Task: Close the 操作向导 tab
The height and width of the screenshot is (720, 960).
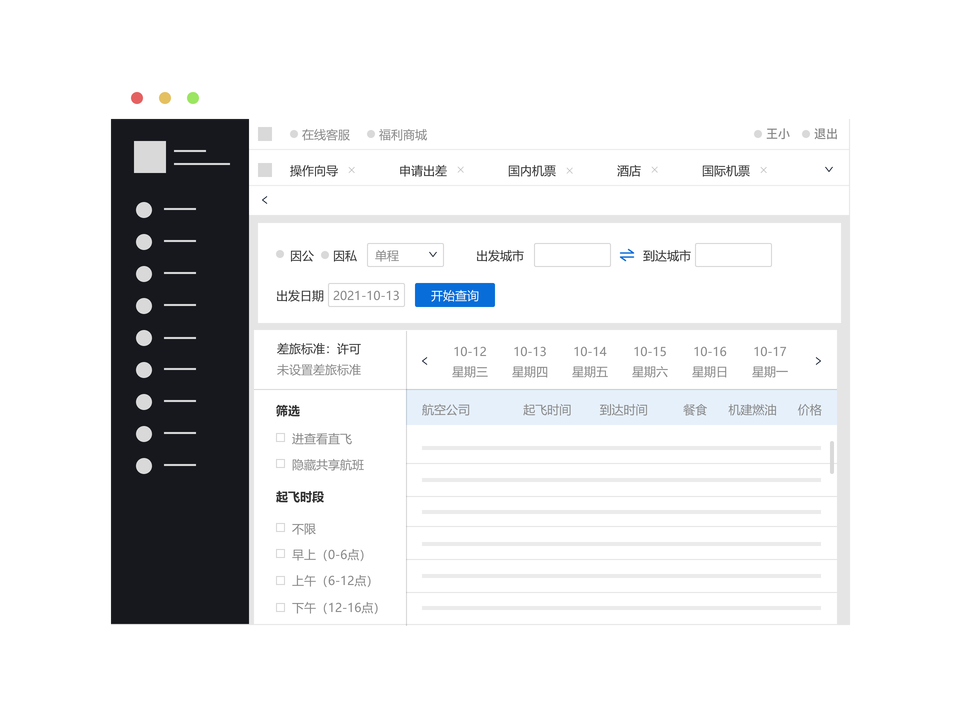Action: [351, 170]
